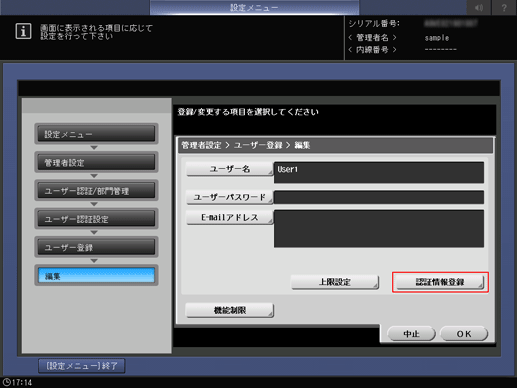Confirm with the OK button

tap(464, 334)
